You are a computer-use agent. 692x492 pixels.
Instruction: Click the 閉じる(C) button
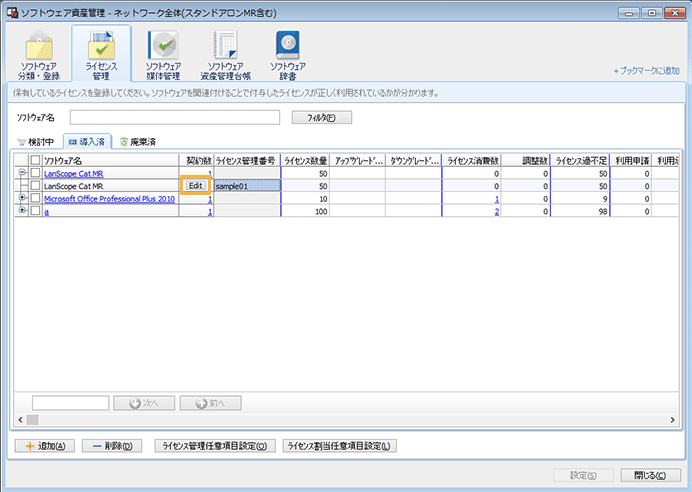(x=651, y=475)
